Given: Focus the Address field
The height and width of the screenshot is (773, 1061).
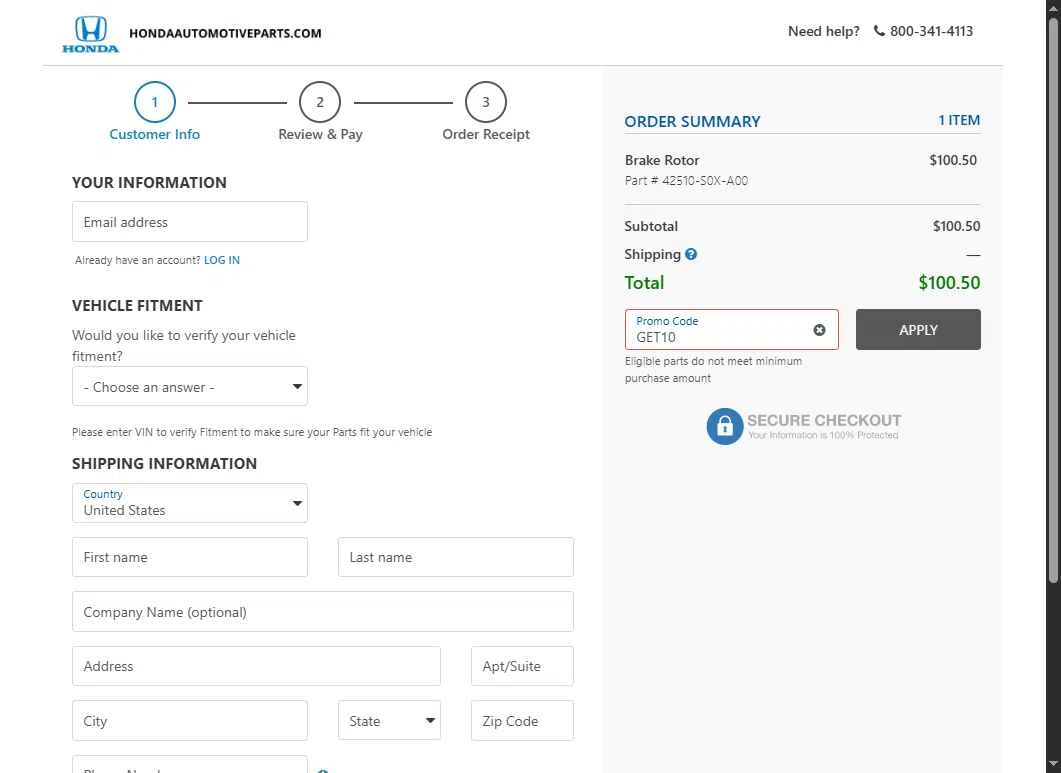Looking at the screenshot, I should pos(256,666).
